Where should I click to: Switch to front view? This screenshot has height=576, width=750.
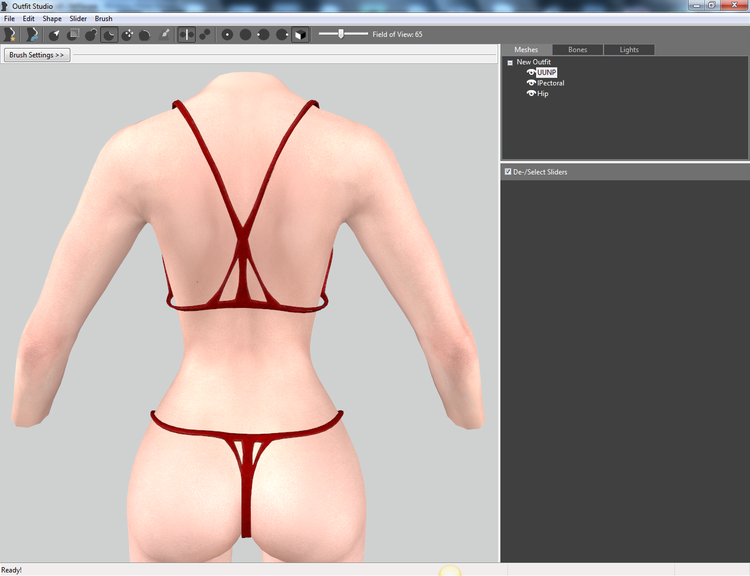(x=227, y=34)
